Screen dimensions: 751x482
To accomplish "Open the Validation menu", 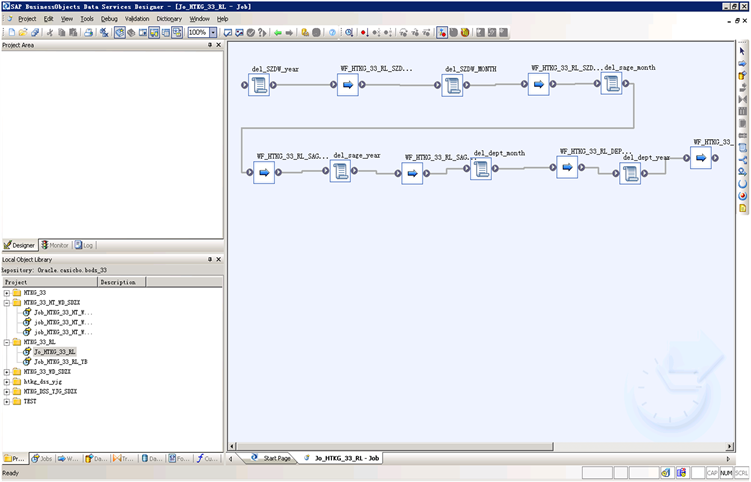I will click(x=137, y=19).
